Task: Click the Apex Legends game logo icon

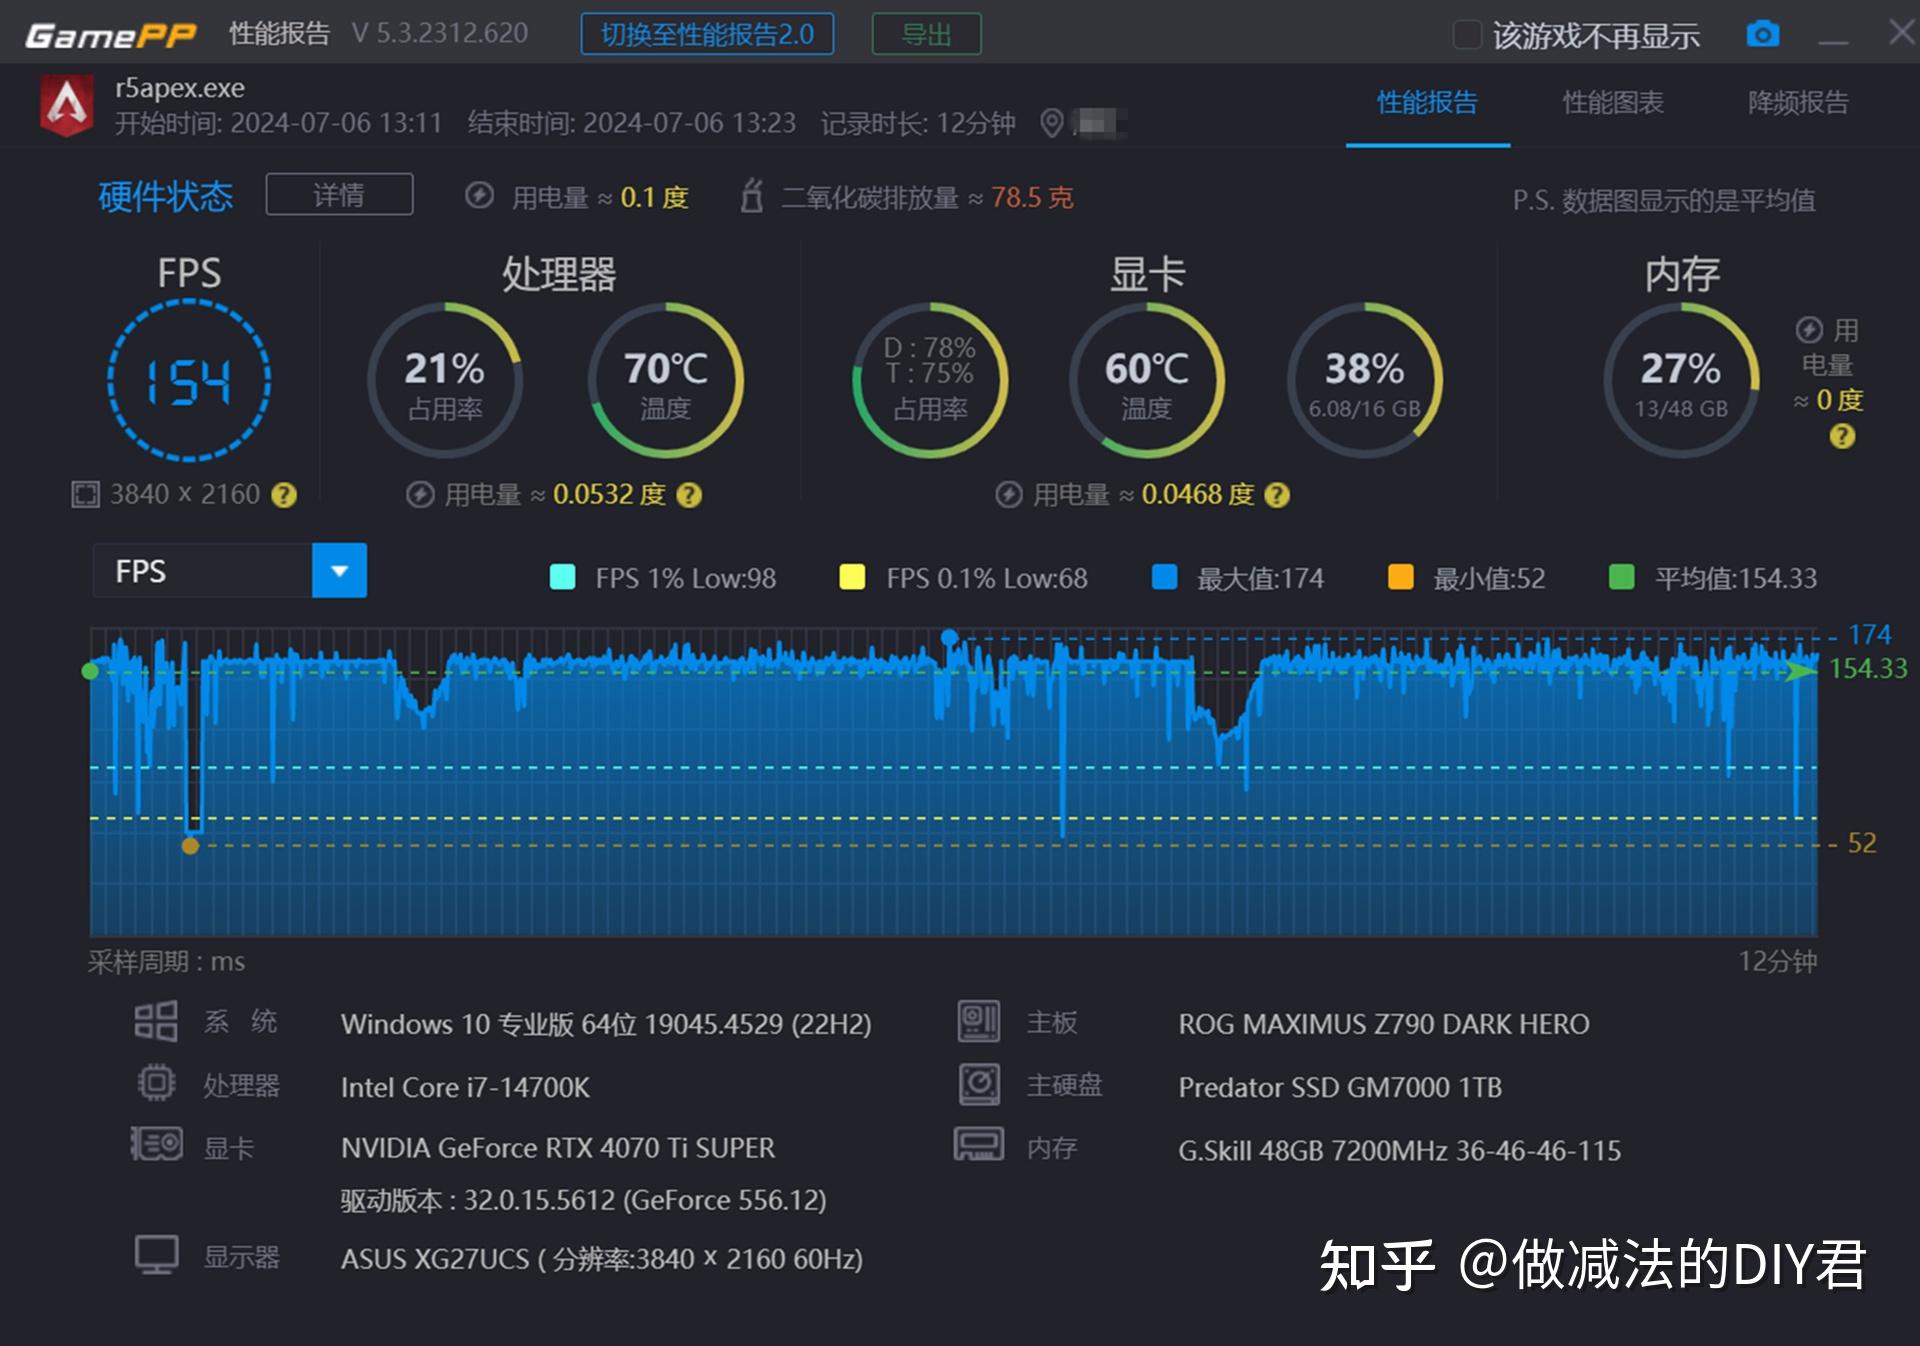Action: pyautogui.click(x=66, y=106)
